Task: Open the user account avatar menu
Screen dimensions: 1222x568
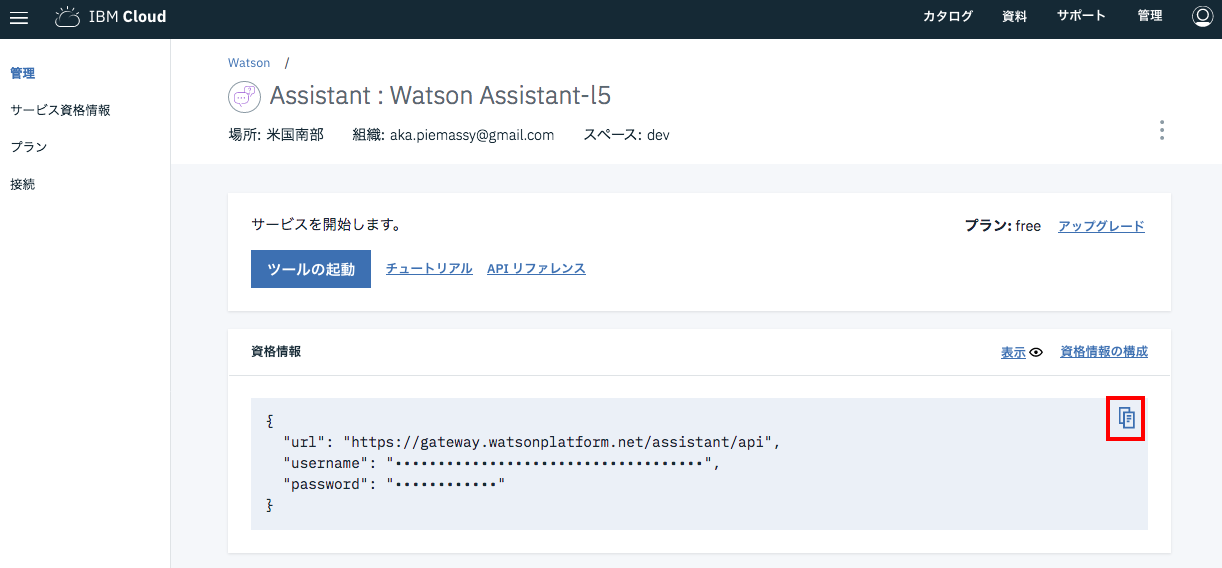Action: pos(1202,17)
